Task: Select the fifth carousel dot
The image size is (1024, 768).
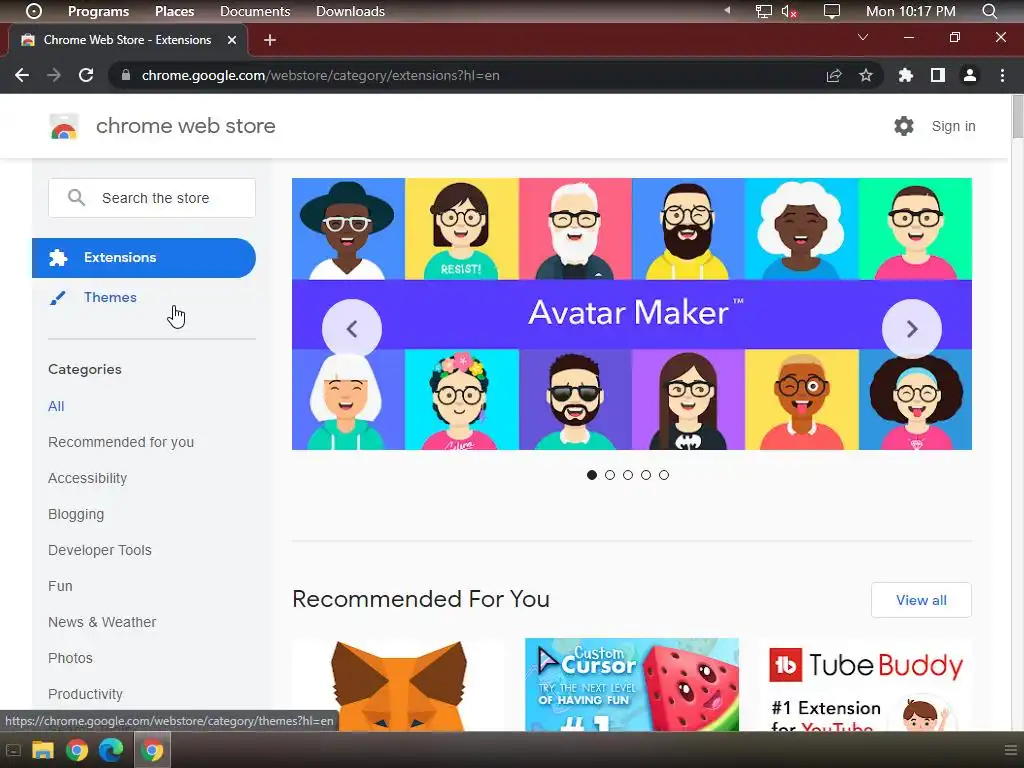Action: click(x=664, y=475)
